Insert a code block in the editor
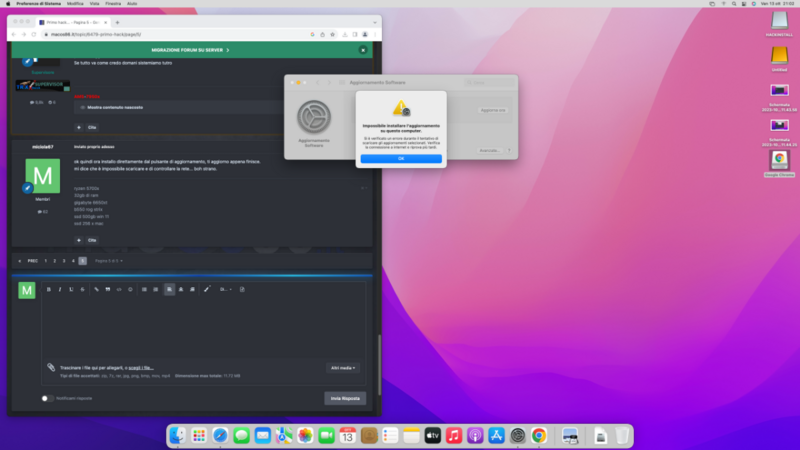 [x=119, y=289]
